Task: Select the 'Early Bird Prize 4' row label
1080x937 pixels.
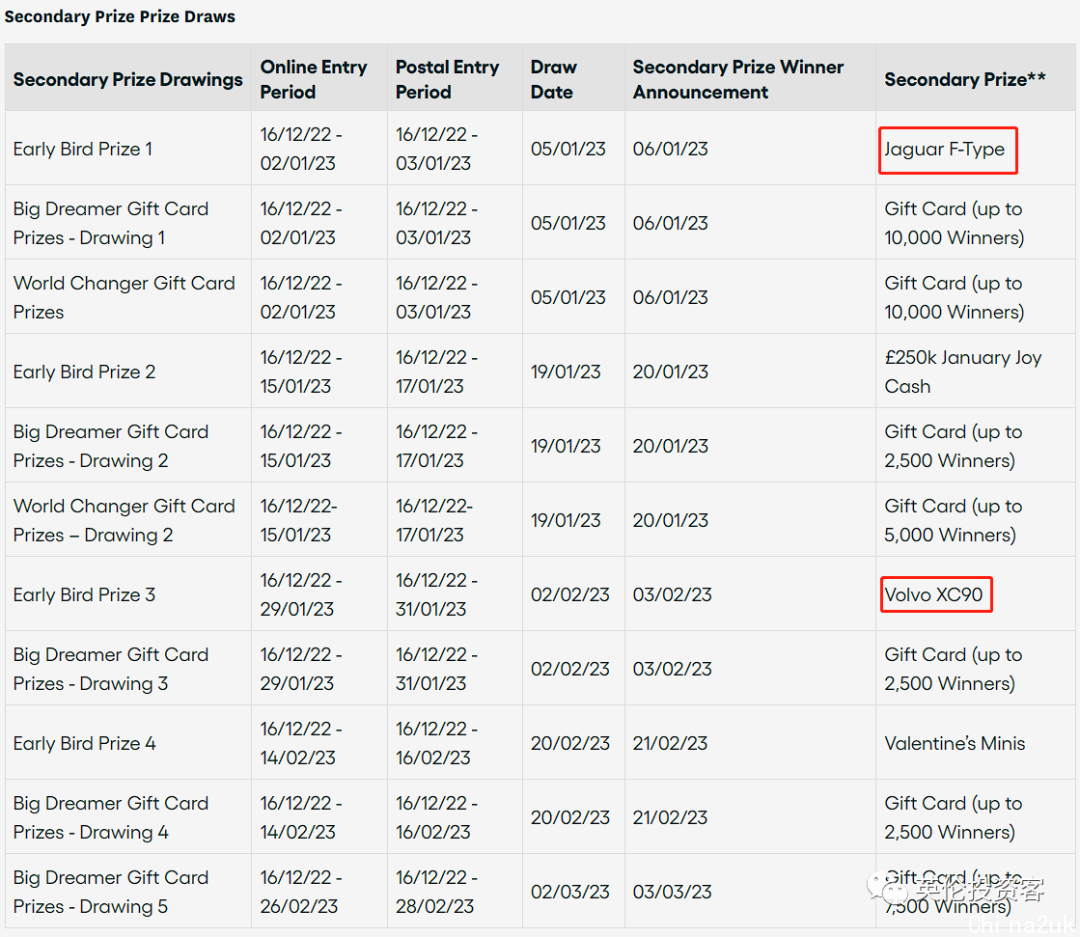Action: tap(84, 743)
